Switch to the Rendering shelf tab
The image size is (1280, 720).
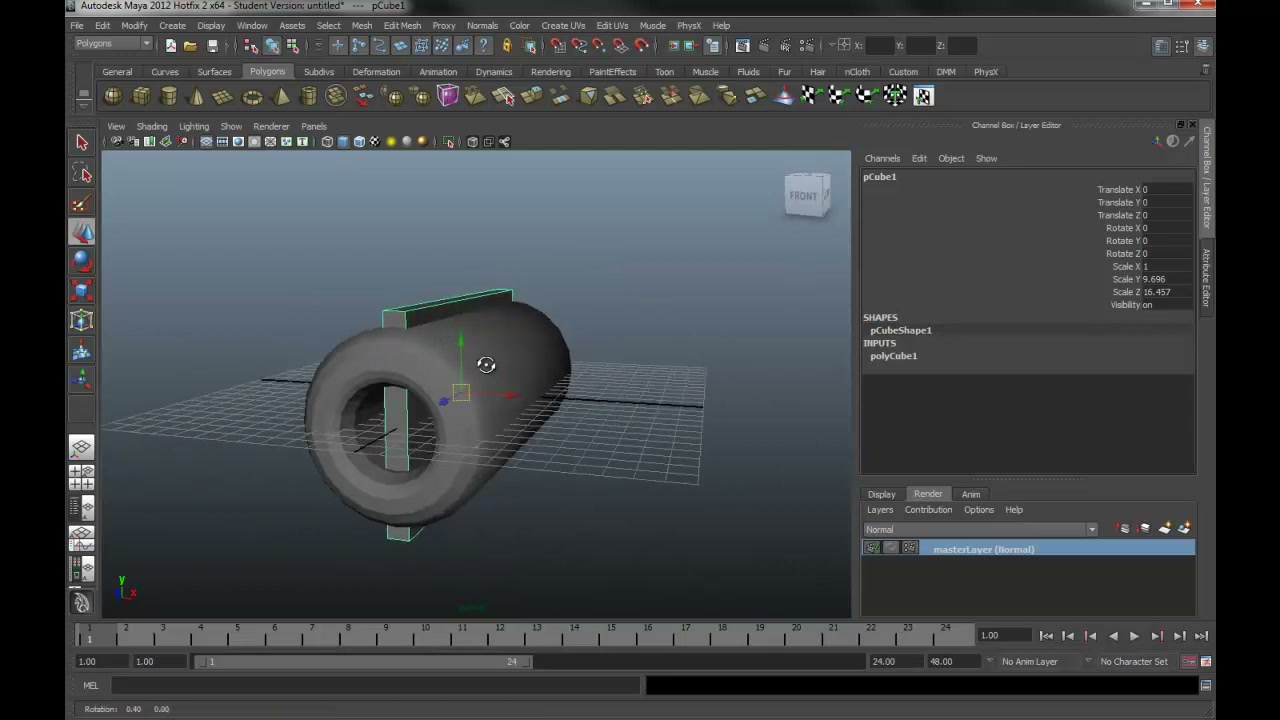pos(551,72)
